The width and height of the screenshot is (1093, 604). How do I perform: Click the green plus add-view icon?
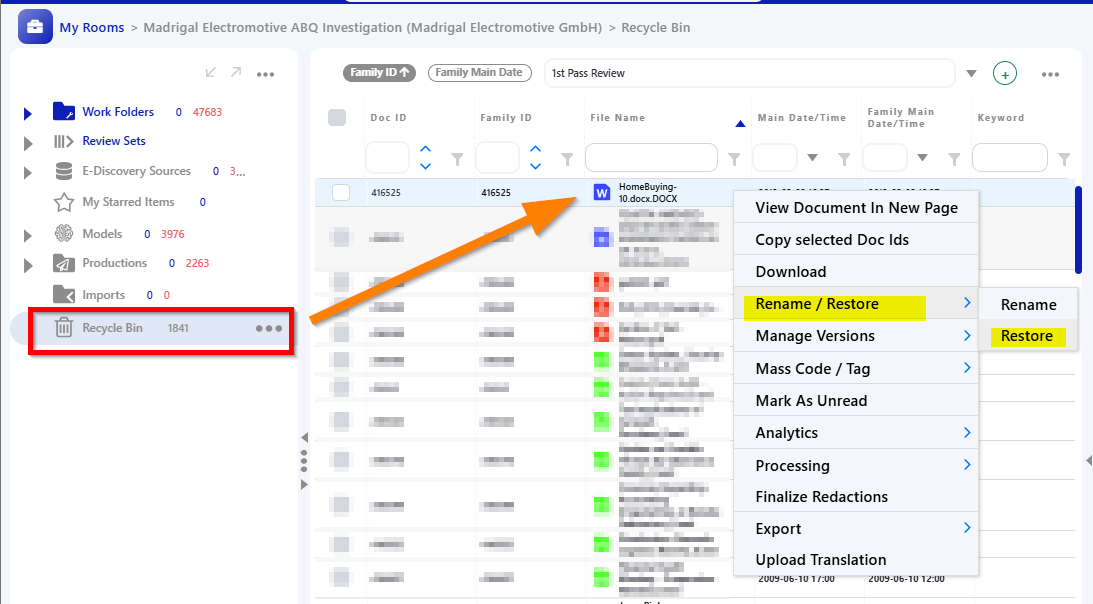pos(1004,73)
